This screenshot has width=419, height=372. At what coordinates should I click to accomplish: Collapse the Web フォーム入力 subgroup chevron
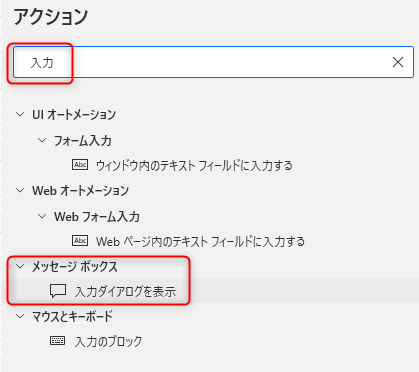[x=42, y=216]
